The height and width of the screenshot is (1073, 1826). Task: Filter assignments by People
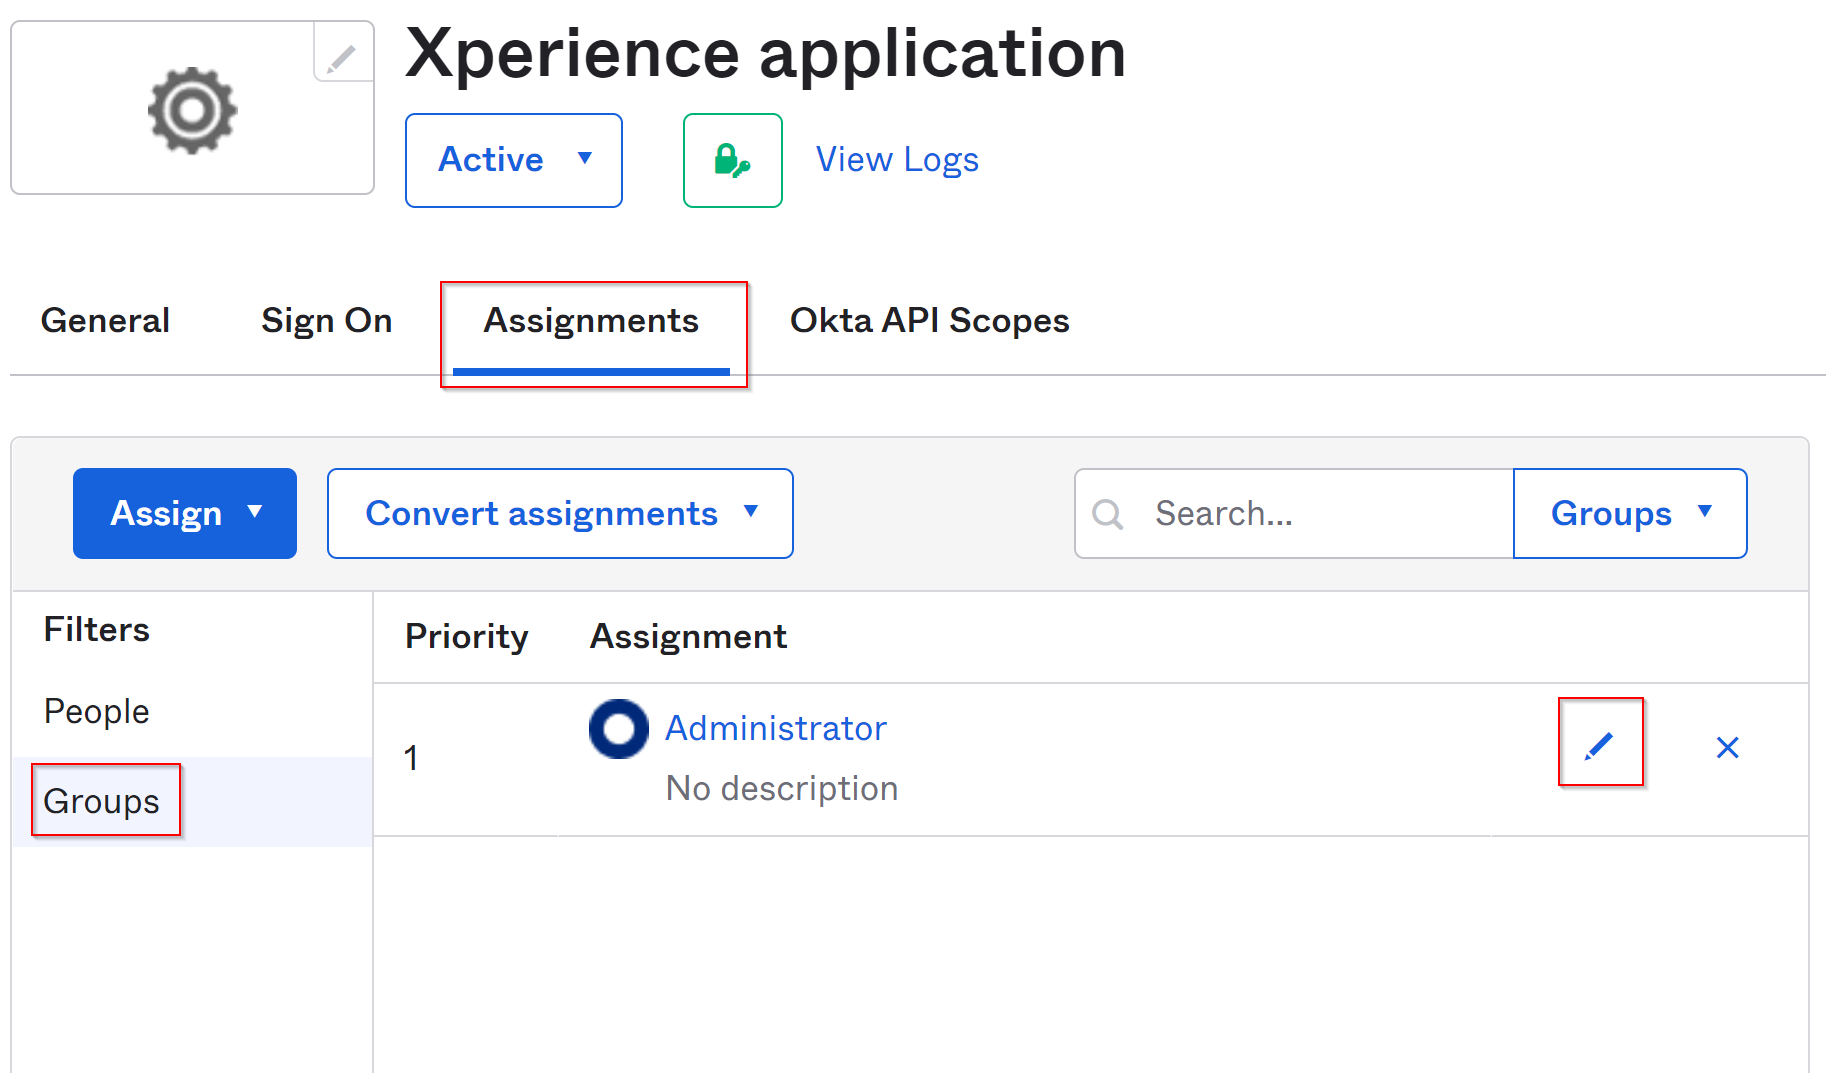click(x=97, y=711)
